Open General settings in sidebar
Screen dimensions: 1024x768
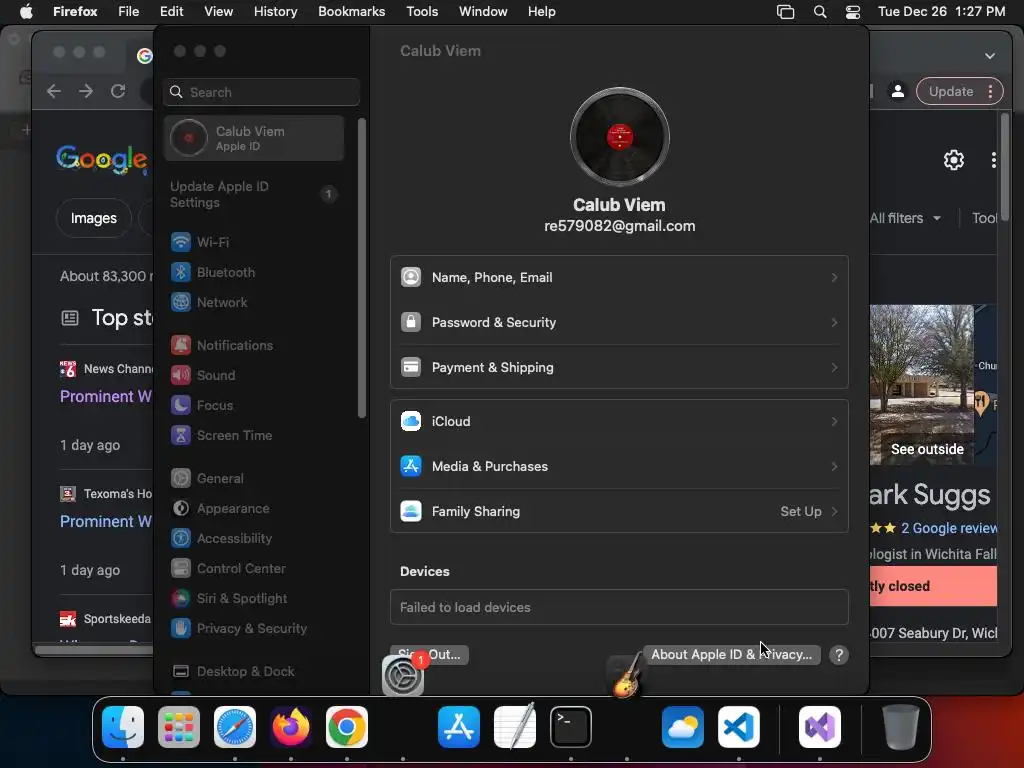pyautogui.click(x=206, y=479)
